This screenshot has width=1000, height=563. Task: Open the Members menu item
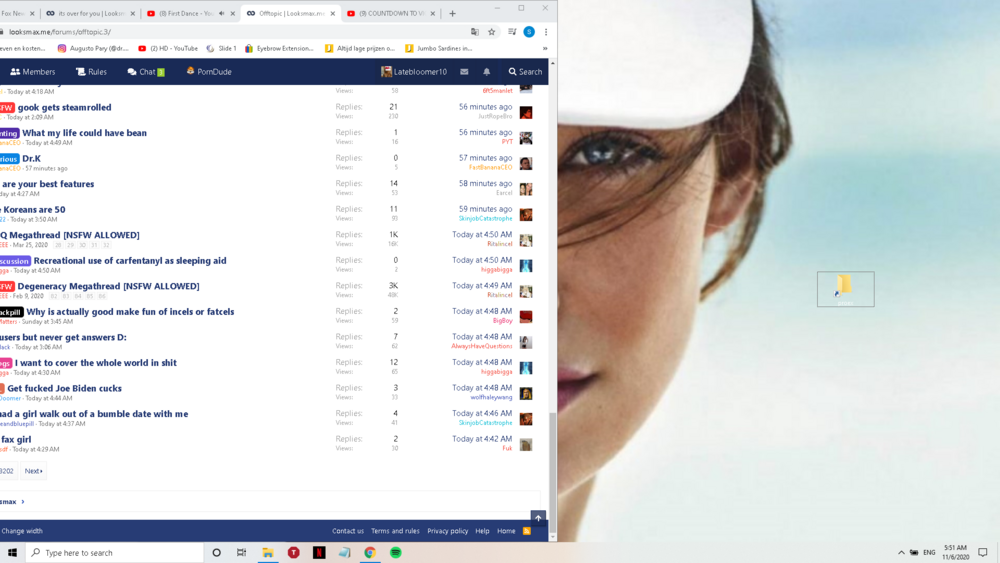pos(33,72)
